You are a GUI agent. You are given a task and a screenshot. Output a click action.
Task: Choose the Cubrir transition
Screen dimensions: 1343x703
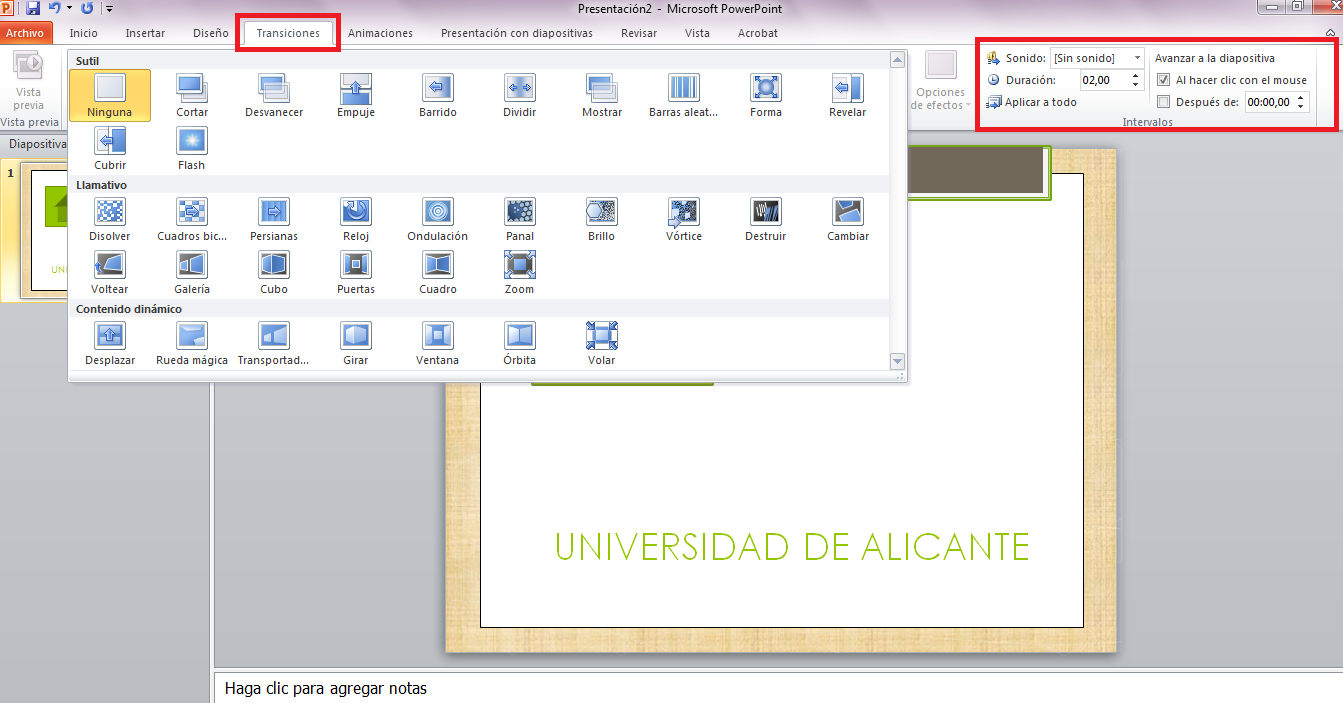(x=110, y=148)
